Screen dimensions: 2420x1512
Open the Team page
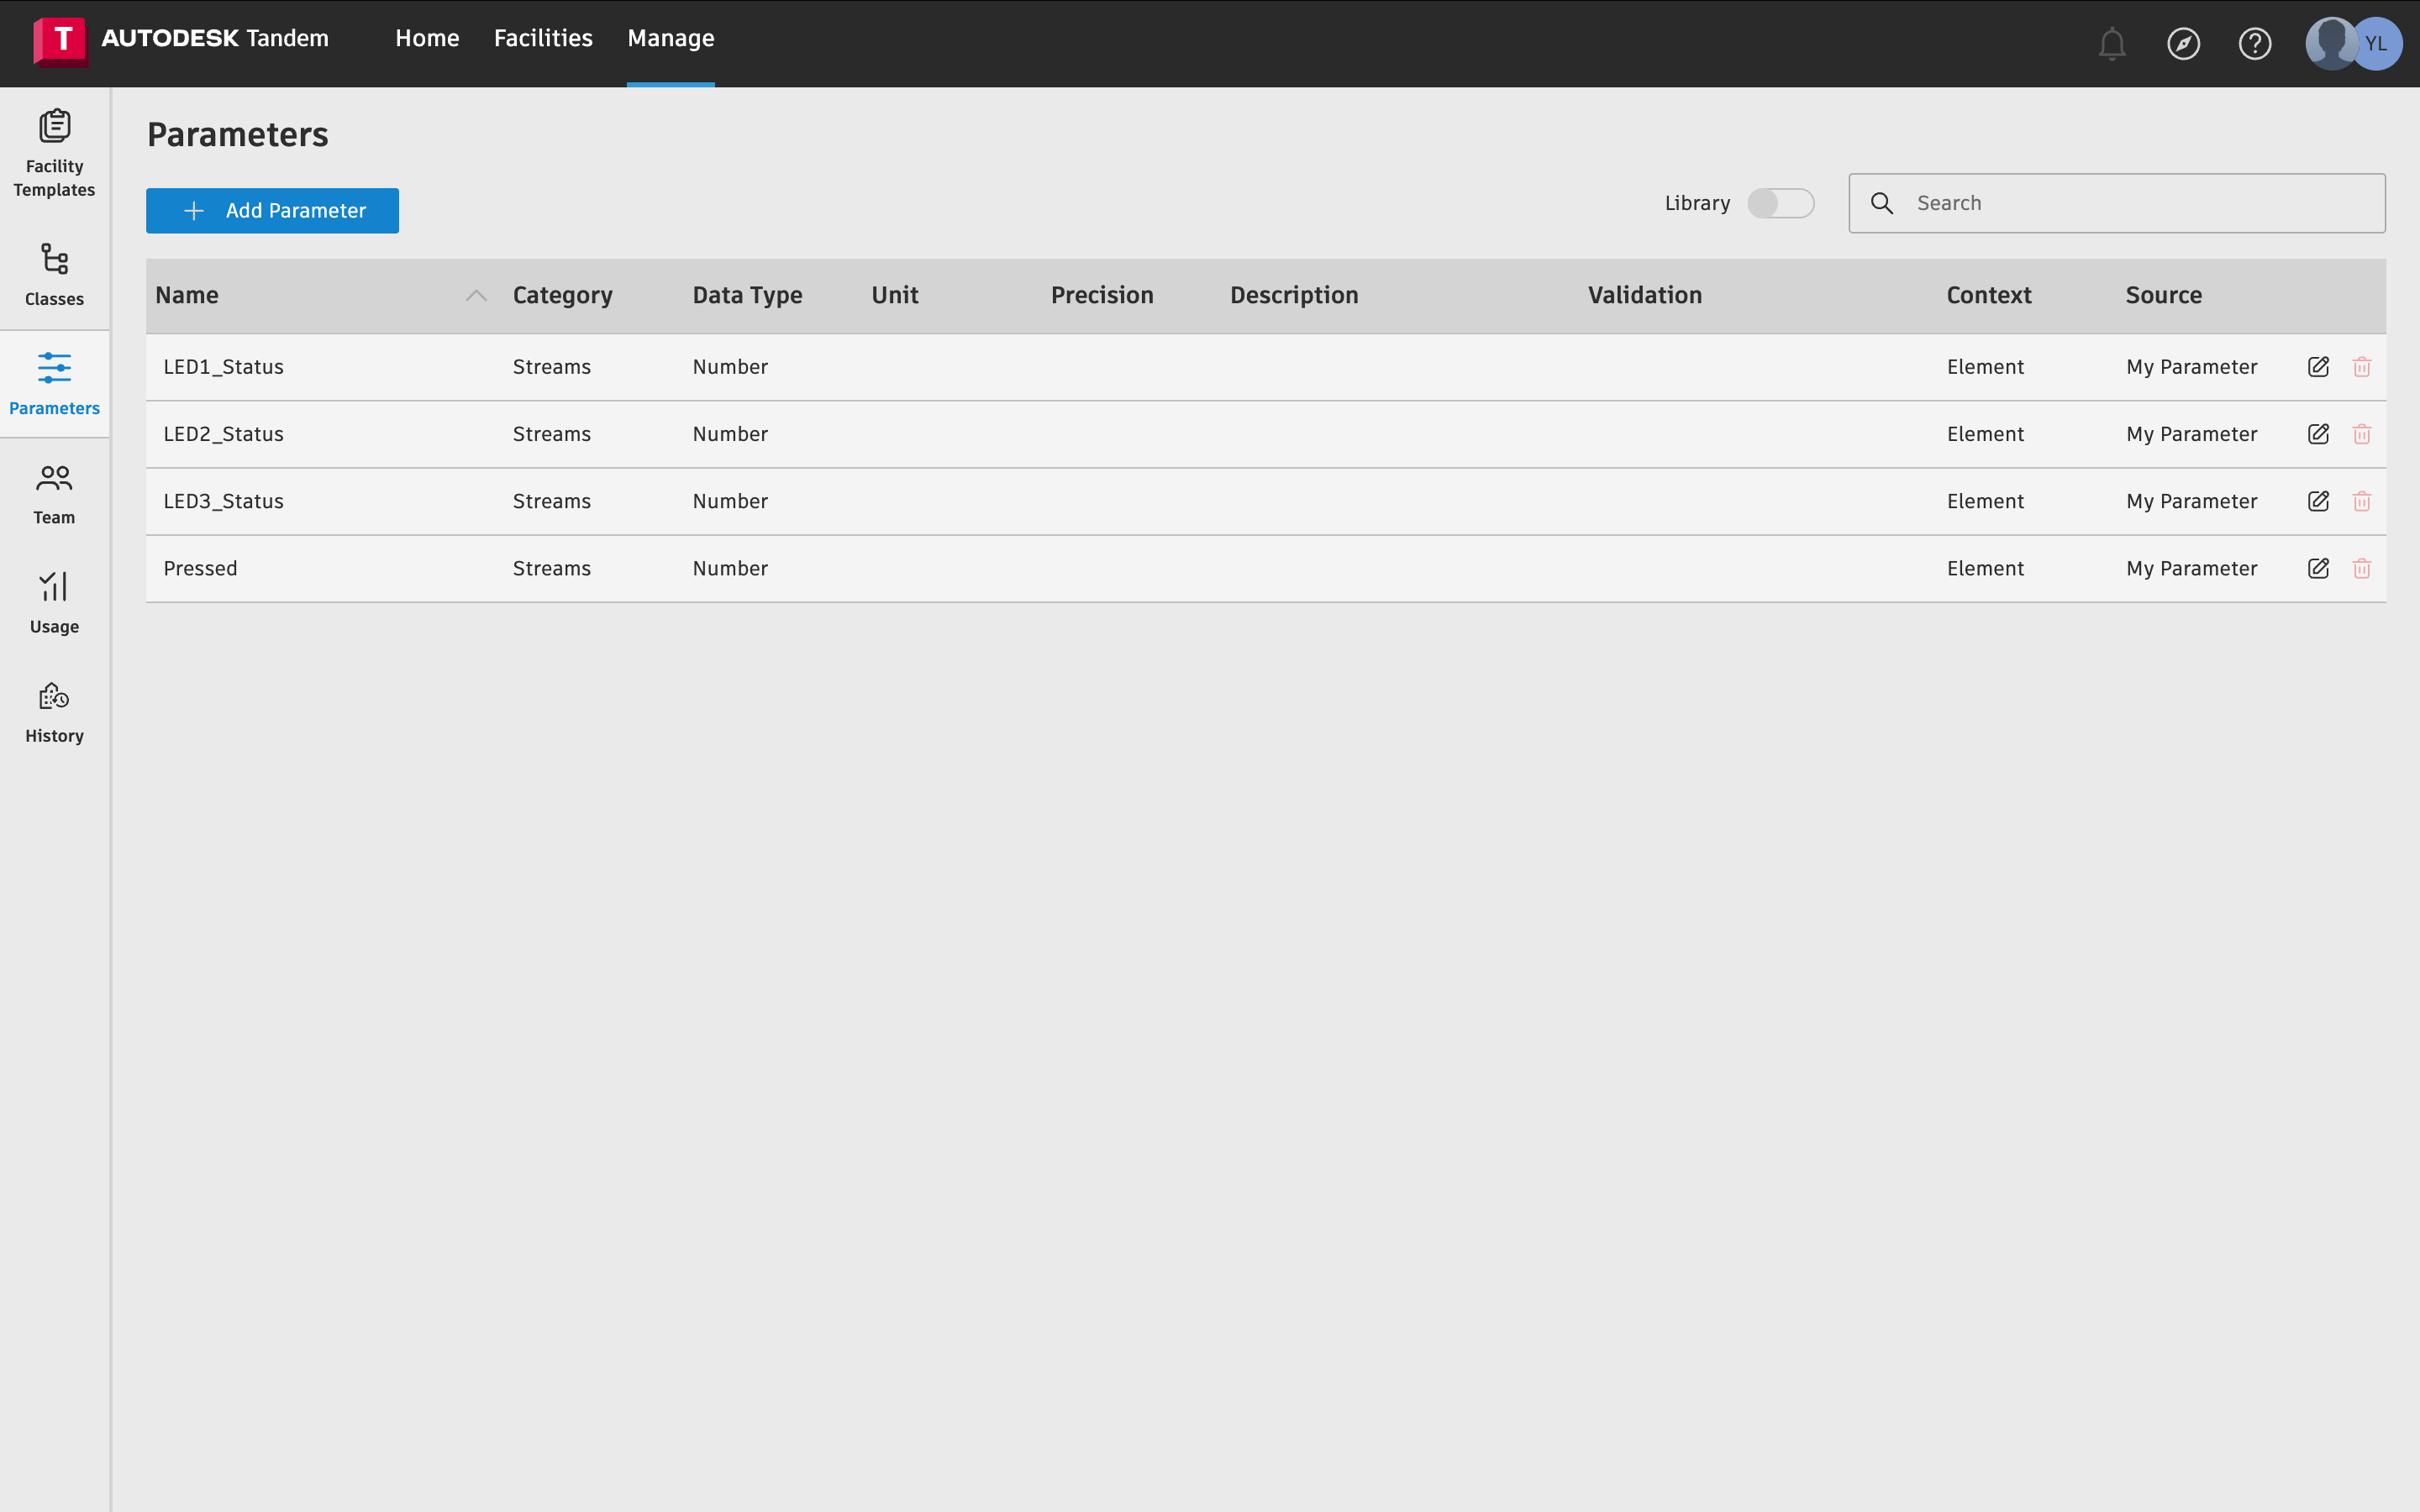(54, 493)
